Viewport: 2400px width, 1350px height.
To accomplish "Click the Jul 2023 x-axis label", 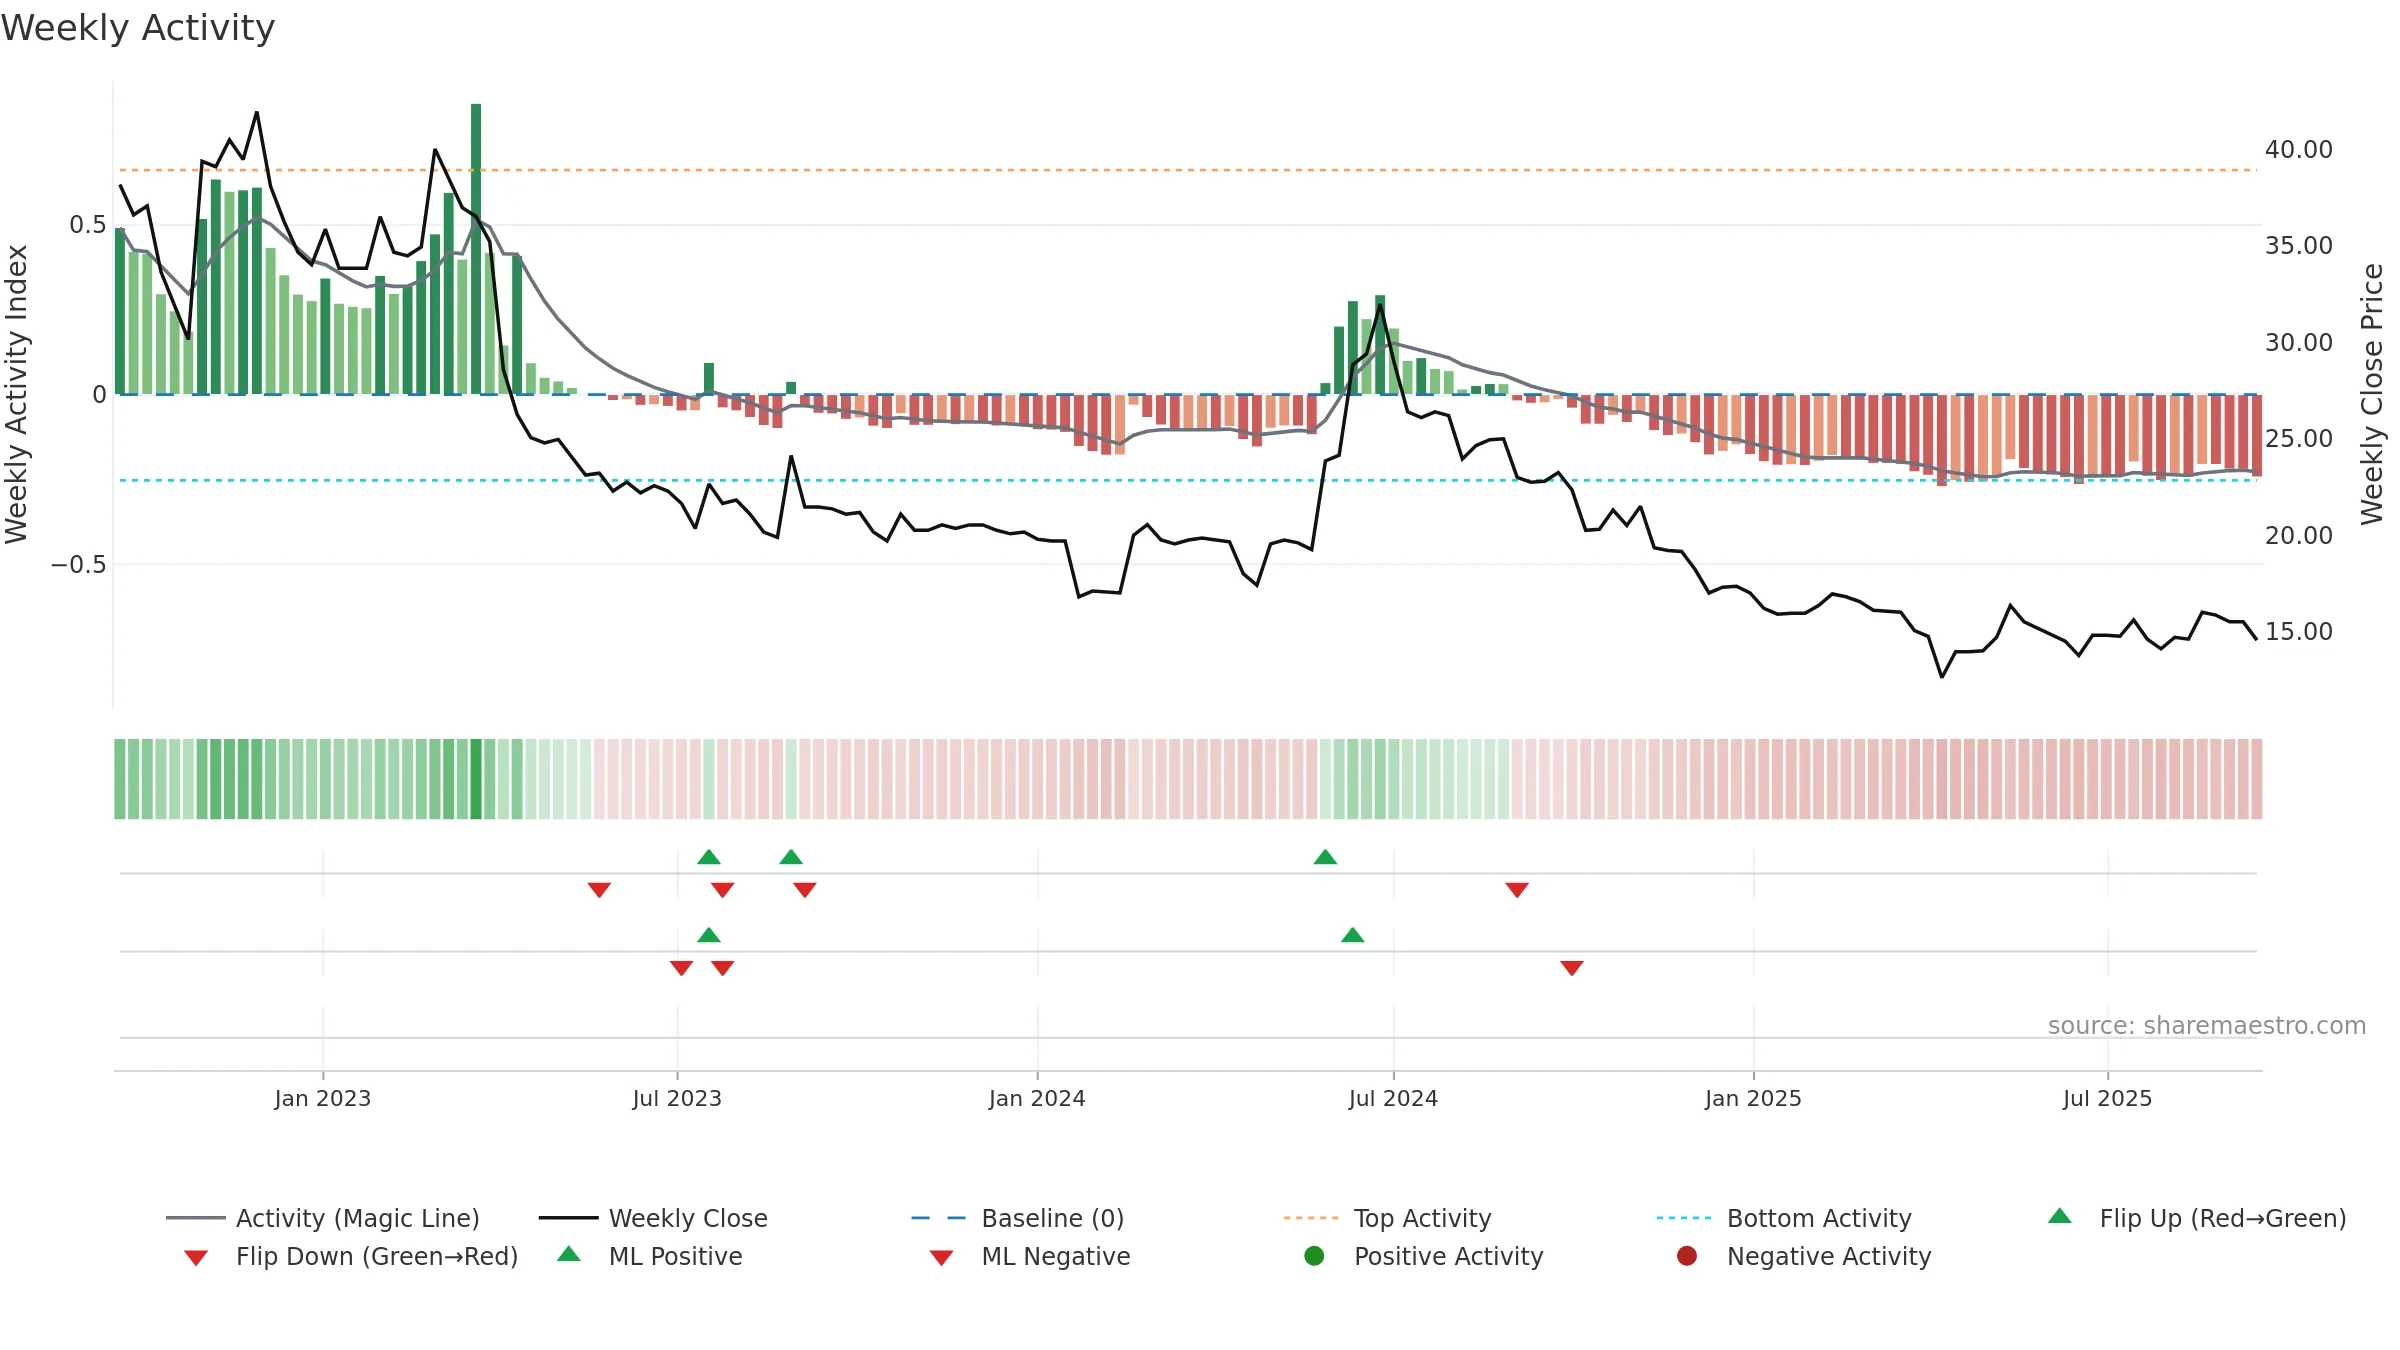I will pyautogui.click(x=677, y=1099).
